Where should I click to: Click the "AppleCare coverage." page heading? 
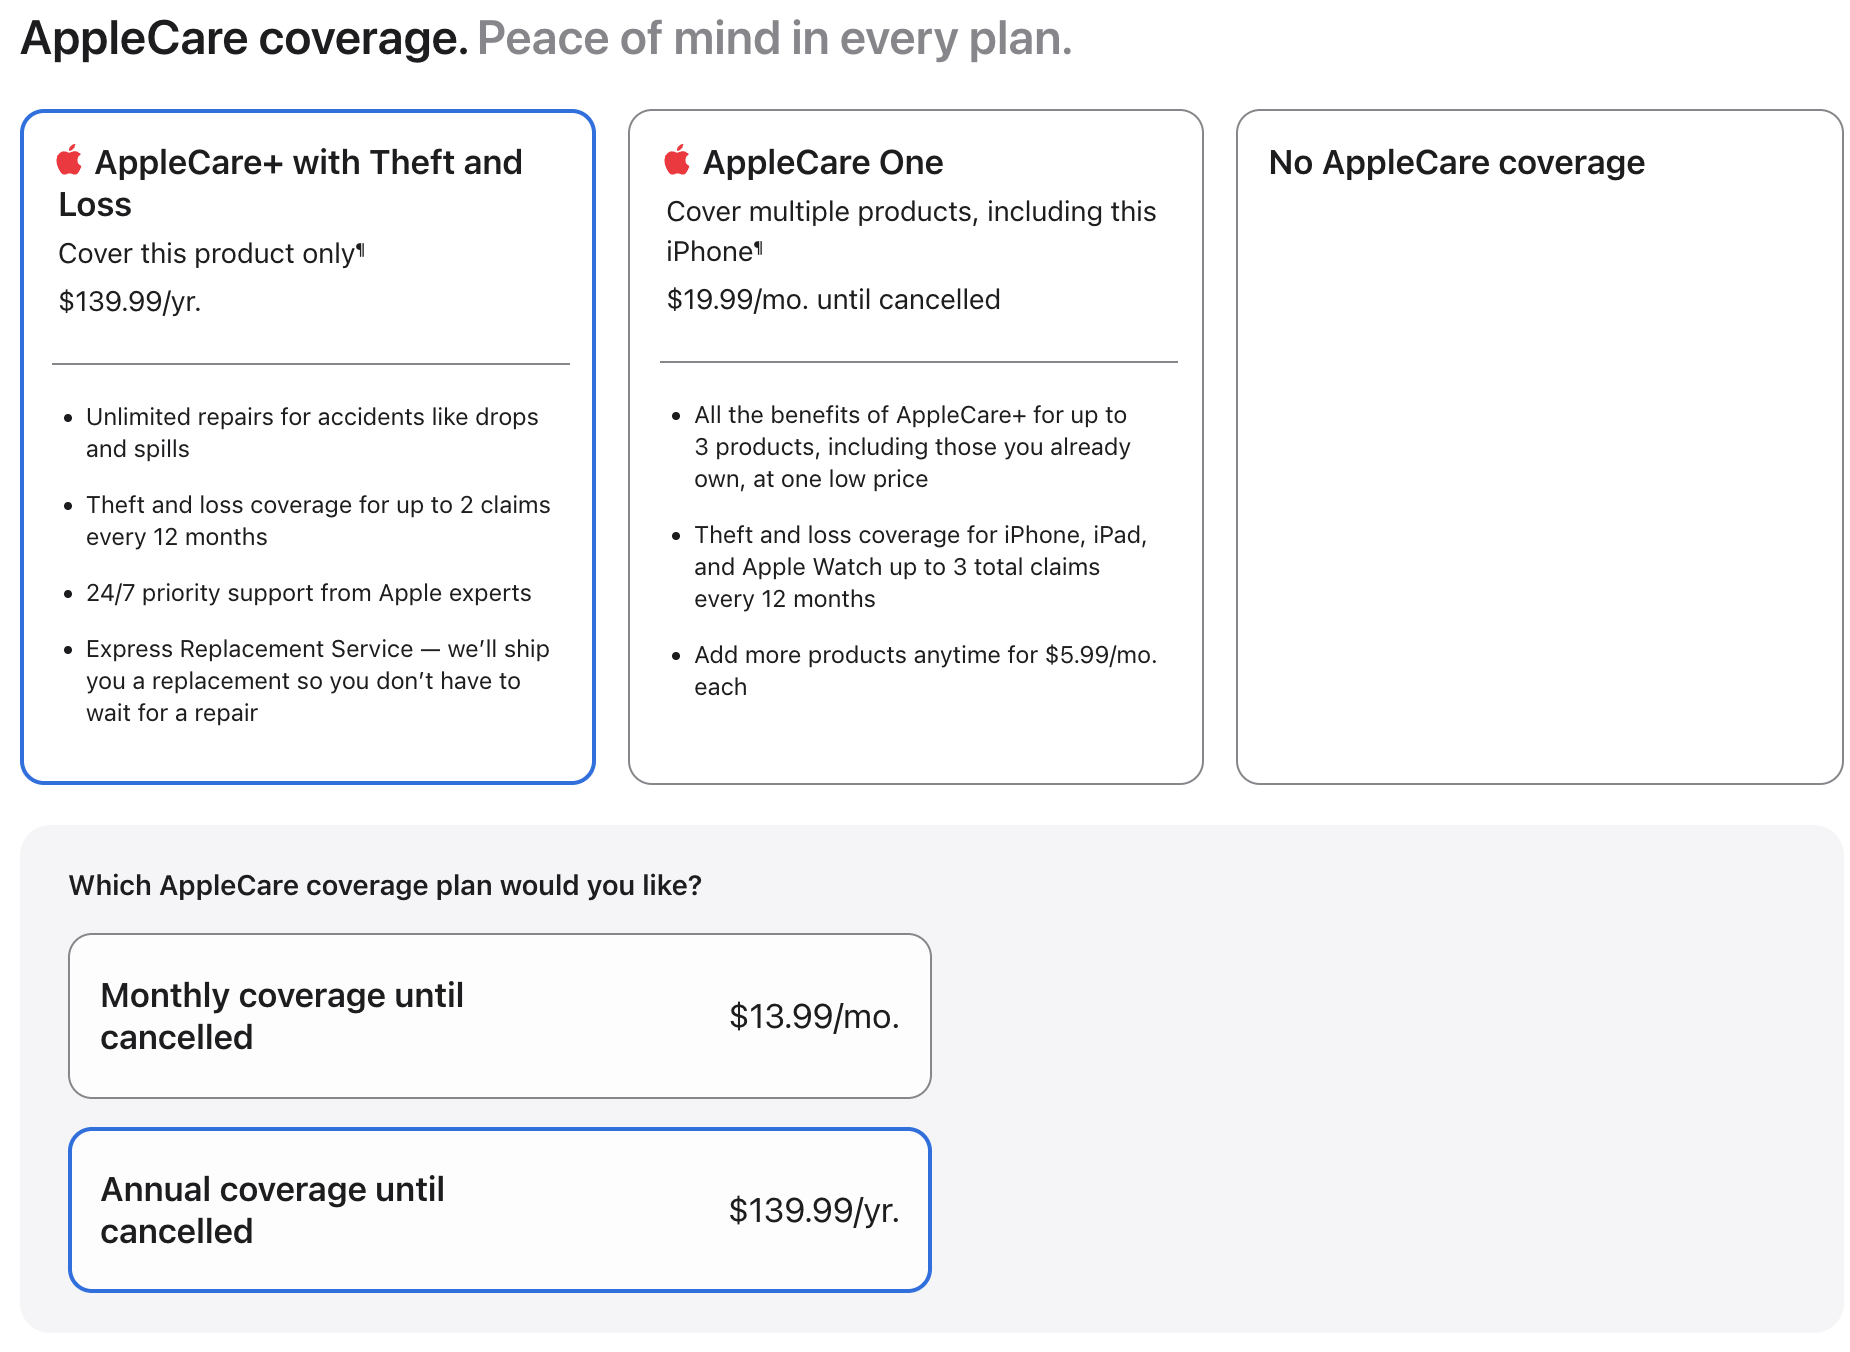click(244, 39)
